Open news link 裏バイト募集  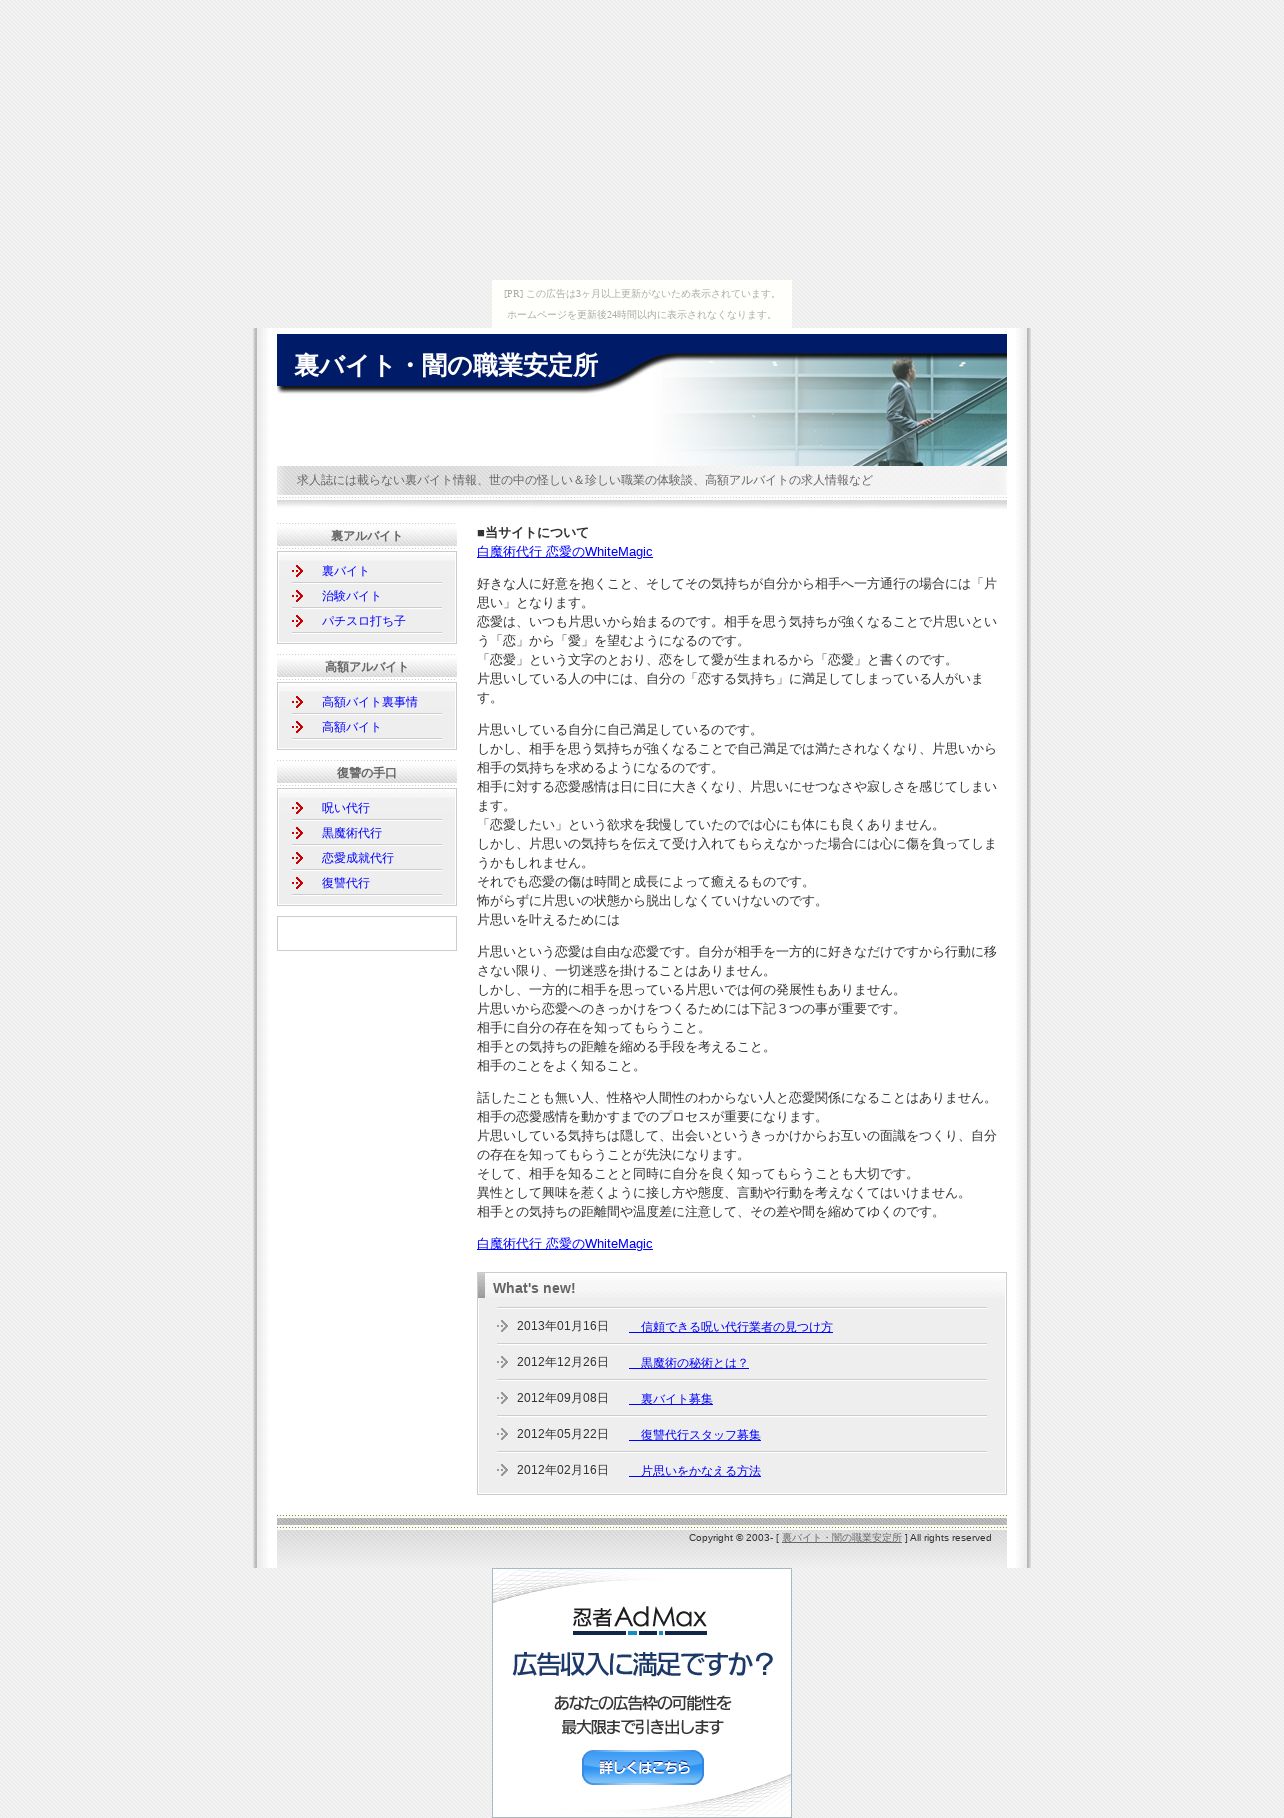tap(671, 1399)
